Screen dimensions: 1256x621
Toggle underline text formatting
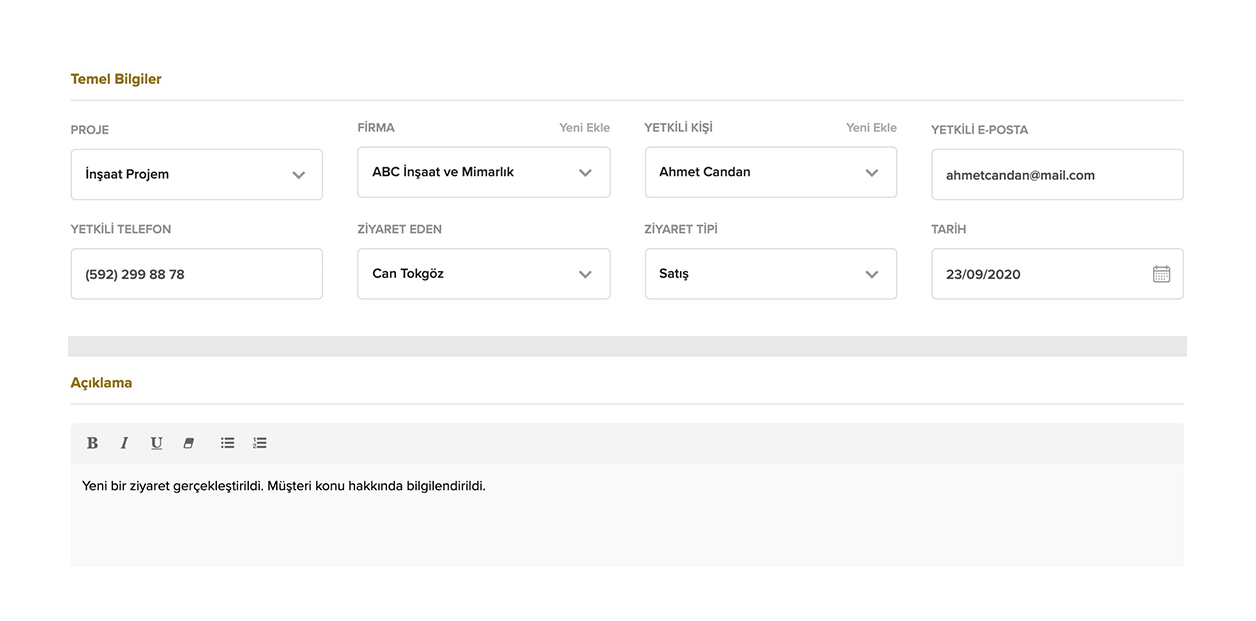[156, 443]
